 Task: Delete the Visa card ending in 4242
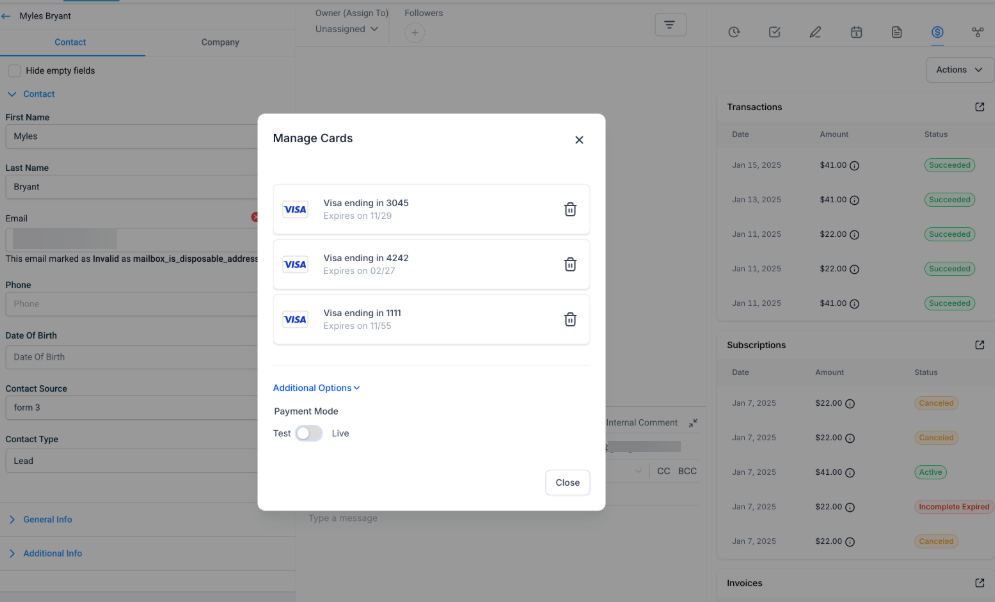tap(570, 265)
